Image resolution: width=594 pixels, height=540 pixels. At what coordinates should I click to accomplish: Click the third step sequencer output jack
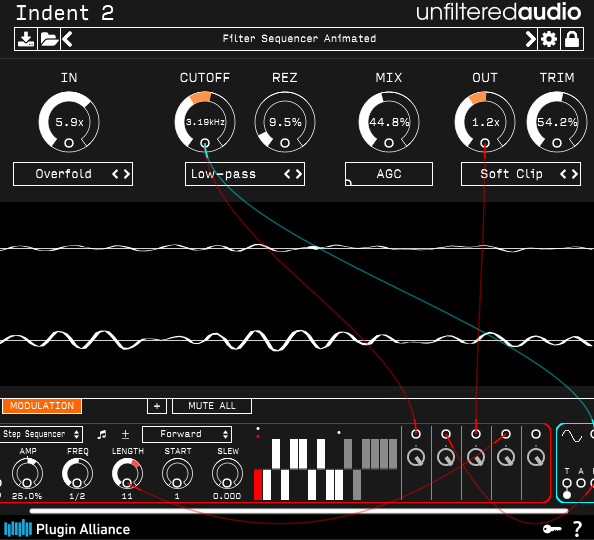tap(476, 434)
